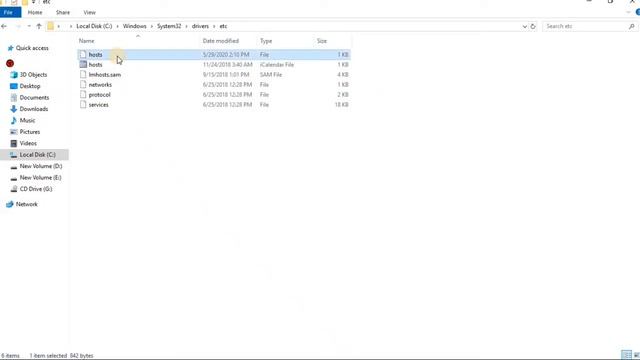The height and width of the screenshot is (360, 640).
Task: Click System32 in the address path
Action: 169,26
